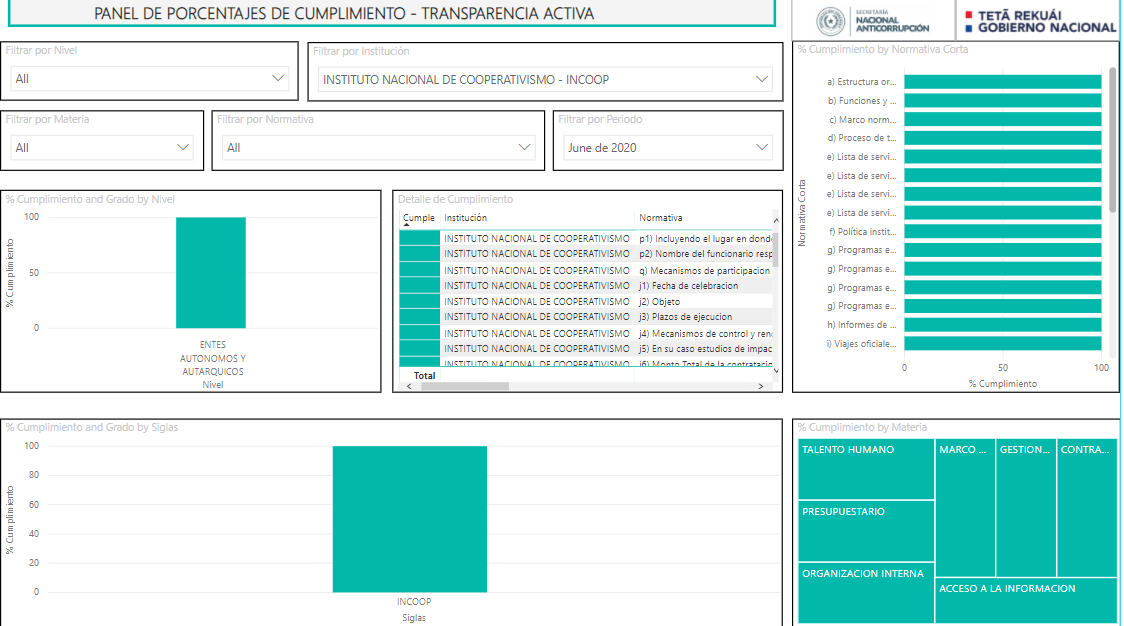Click the INCOOP bar in Siglas chart
This screenshot has width=1124, height=626.
click(x=410, y=518)
